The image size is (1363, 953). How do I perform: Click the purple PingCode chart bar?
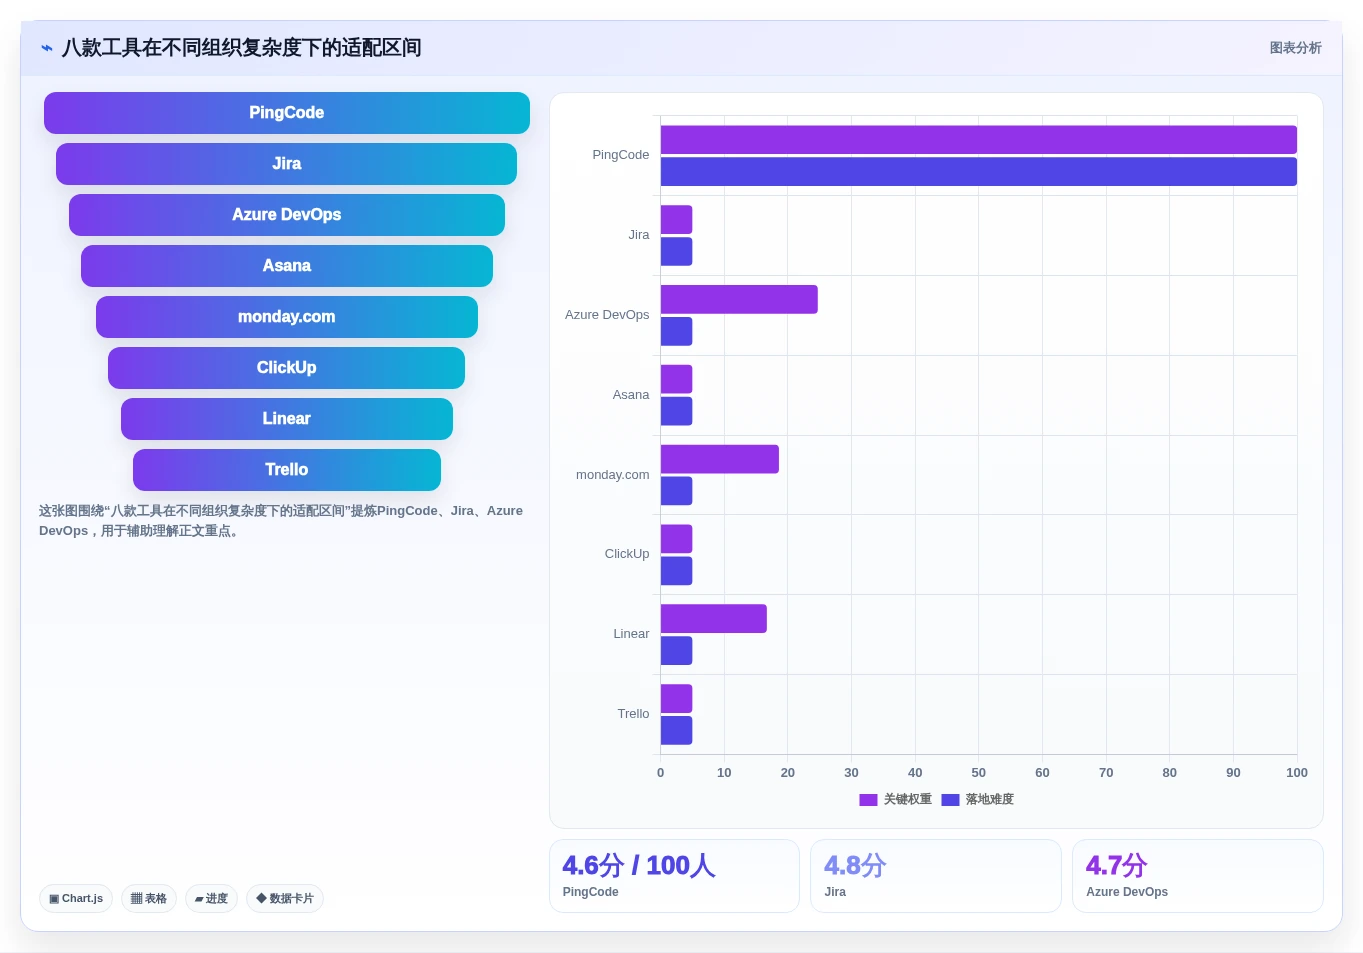979,140
